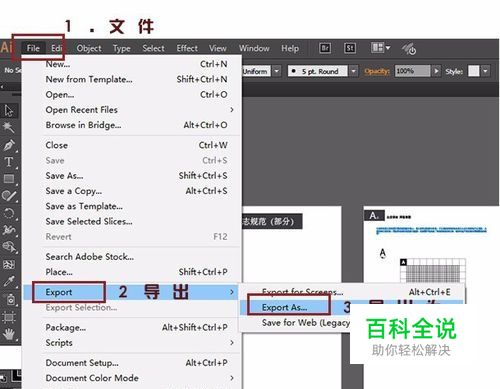Choose Save a Copy...
500x389 pixels.
click(x=132, y=191)
